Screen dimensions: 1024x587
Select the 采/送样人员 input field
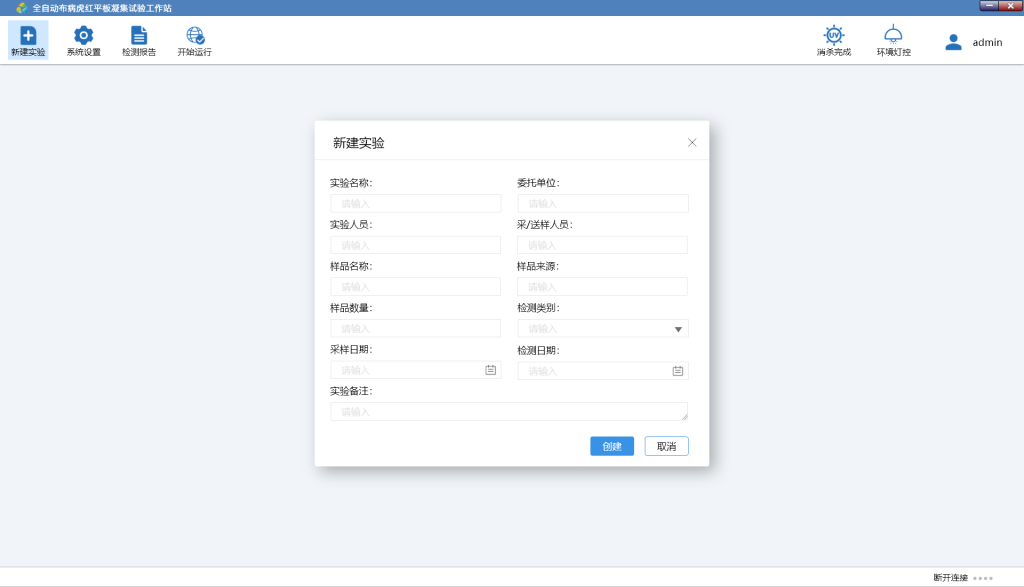[x=602, y=245]
